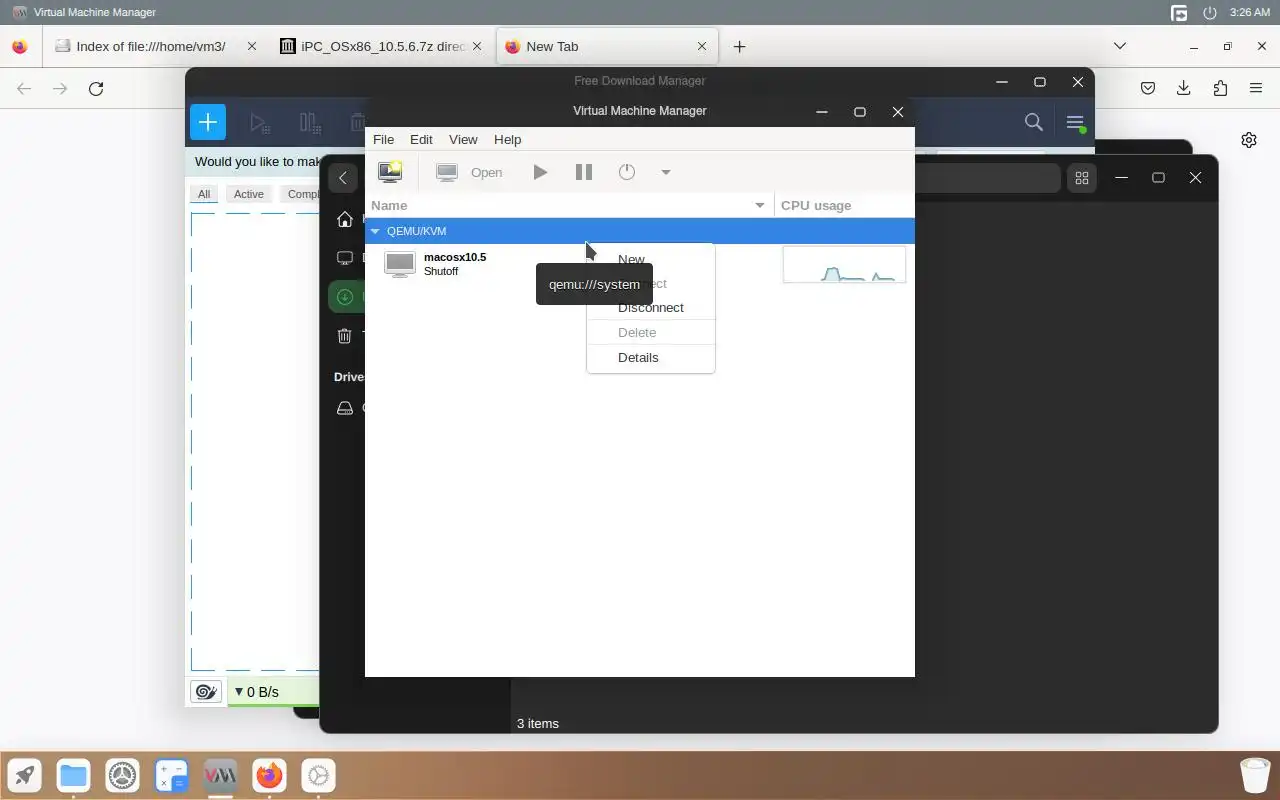Open the Edit menu in Virtual Machine Manager
The width and height of the screenshot is (1280, 800).
click(421, 139)
